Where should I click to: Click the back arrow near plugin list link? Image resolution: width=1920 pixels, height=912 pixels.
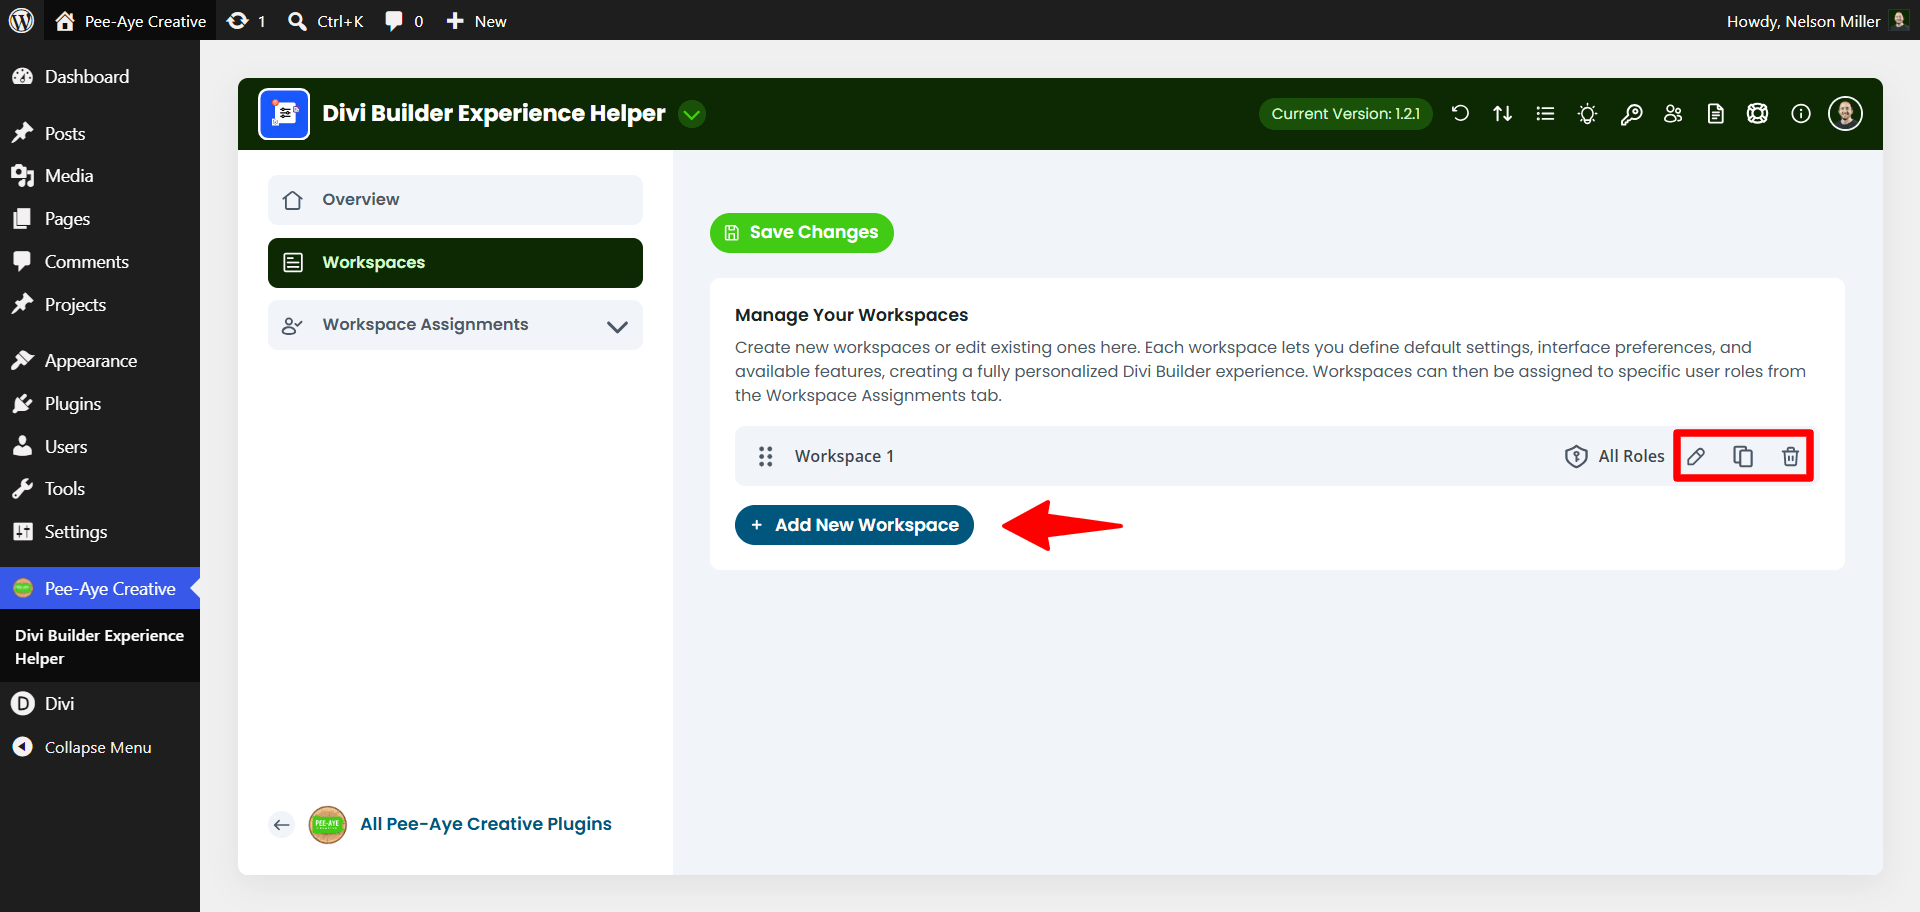(x=282, y=825)
